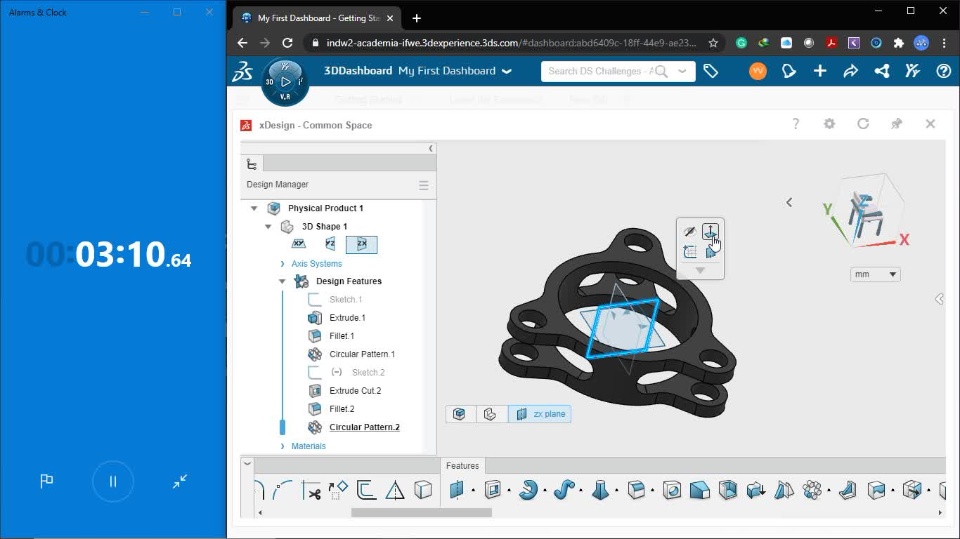This screenshot has width=960, height=539.
Task: Click the zx plane breadcrumb button
Action: [540, 414]
